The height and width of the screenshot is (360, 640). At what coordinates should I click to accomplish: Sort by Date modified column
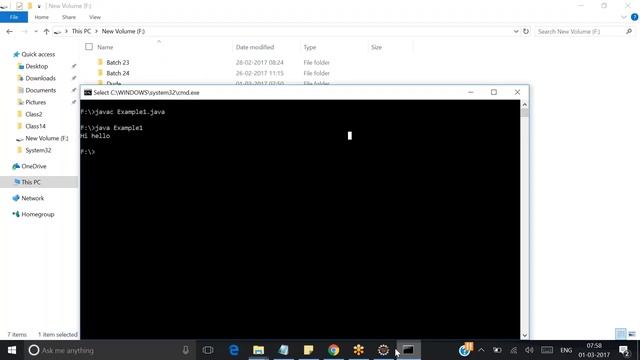255,47
